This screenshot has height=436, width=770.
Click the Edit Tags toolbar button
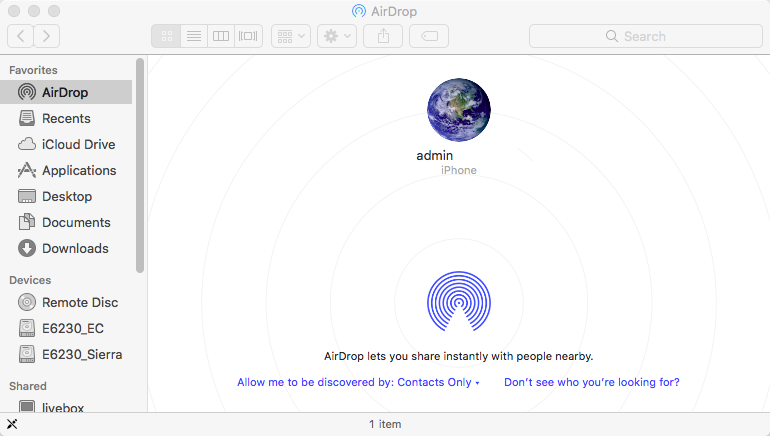429,36
